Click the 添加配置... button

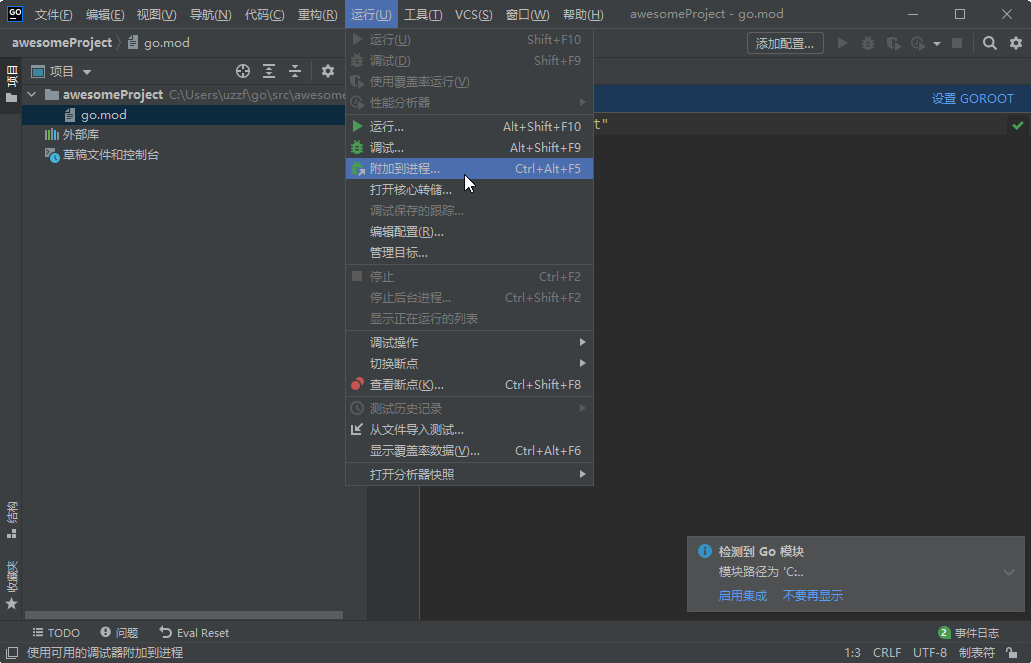click(x=785, y=43)
